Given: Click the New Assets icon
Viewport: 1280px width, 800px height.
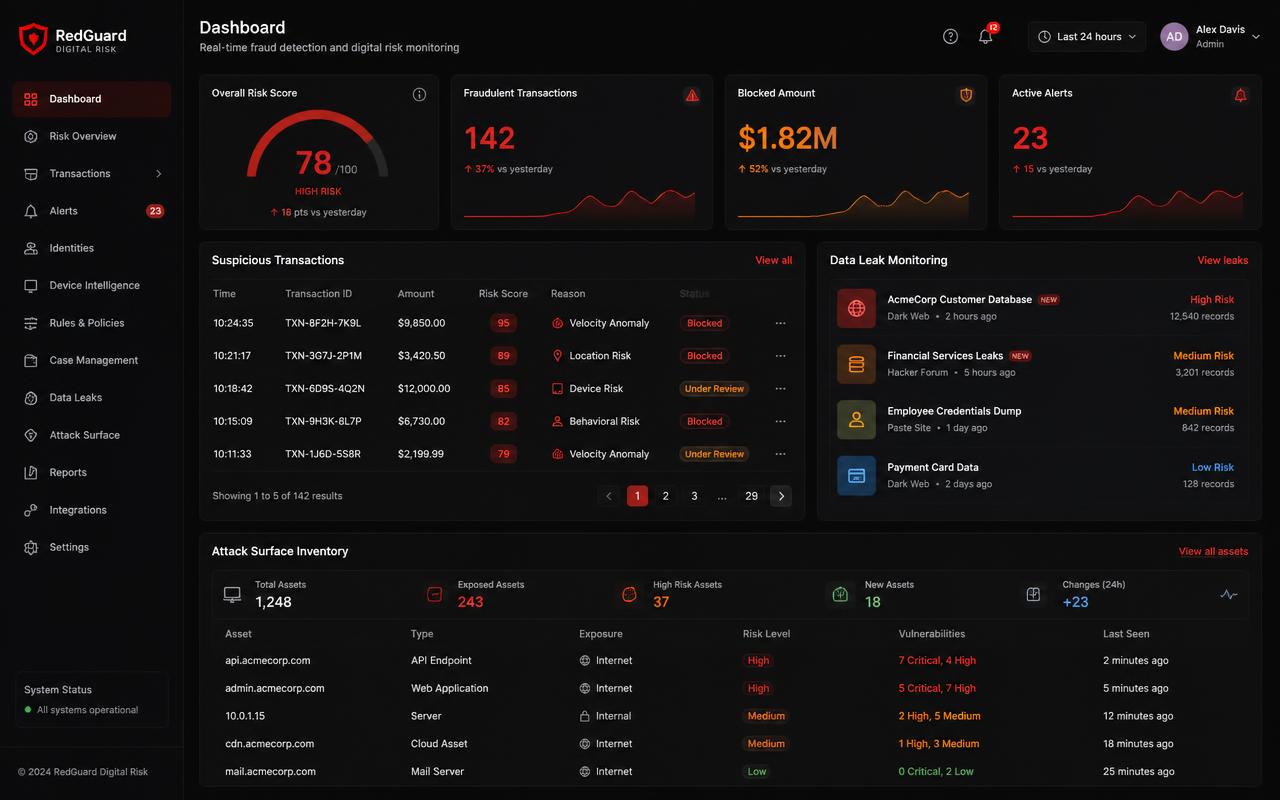Looking at the screenshot, I should [x=840, y=594].
